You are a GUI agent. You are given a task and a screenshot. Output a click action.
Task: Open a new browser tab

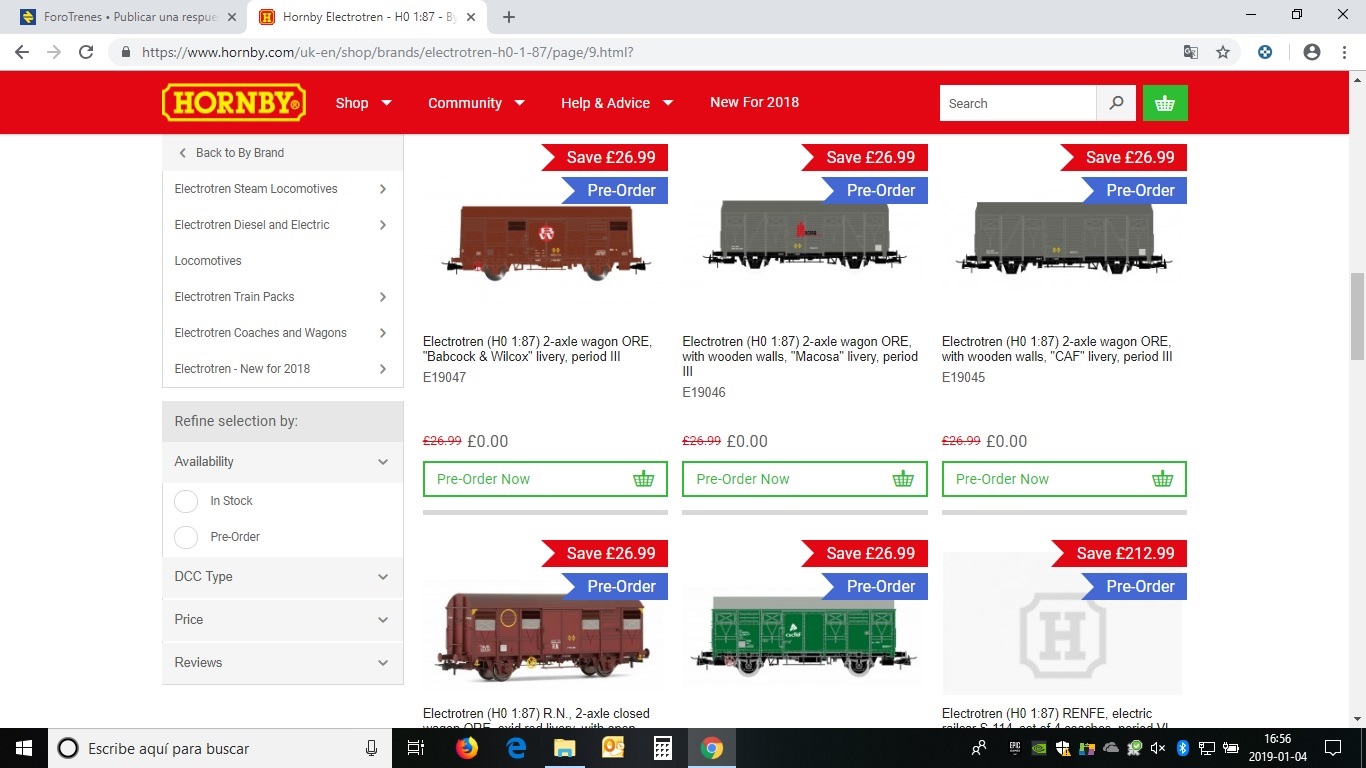coord(508,17)
